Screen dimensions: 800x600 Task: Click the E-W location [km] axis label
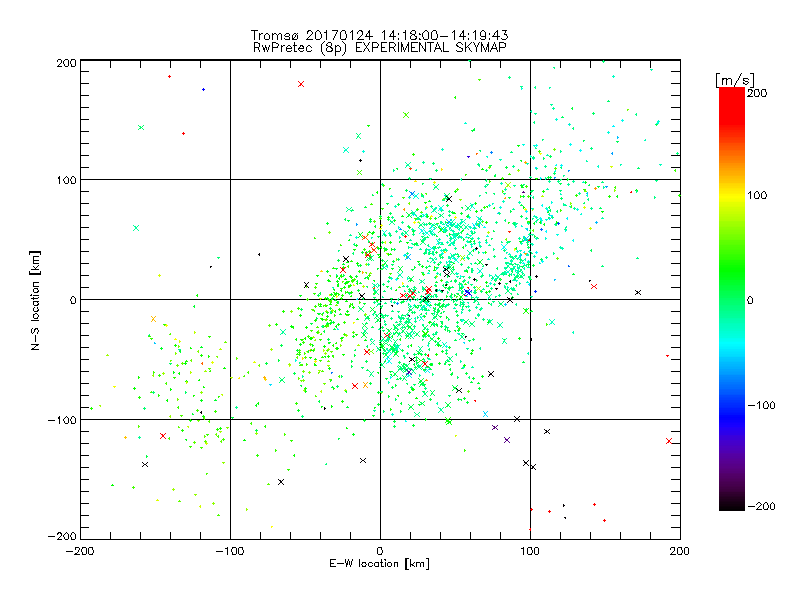pos(379,564)
